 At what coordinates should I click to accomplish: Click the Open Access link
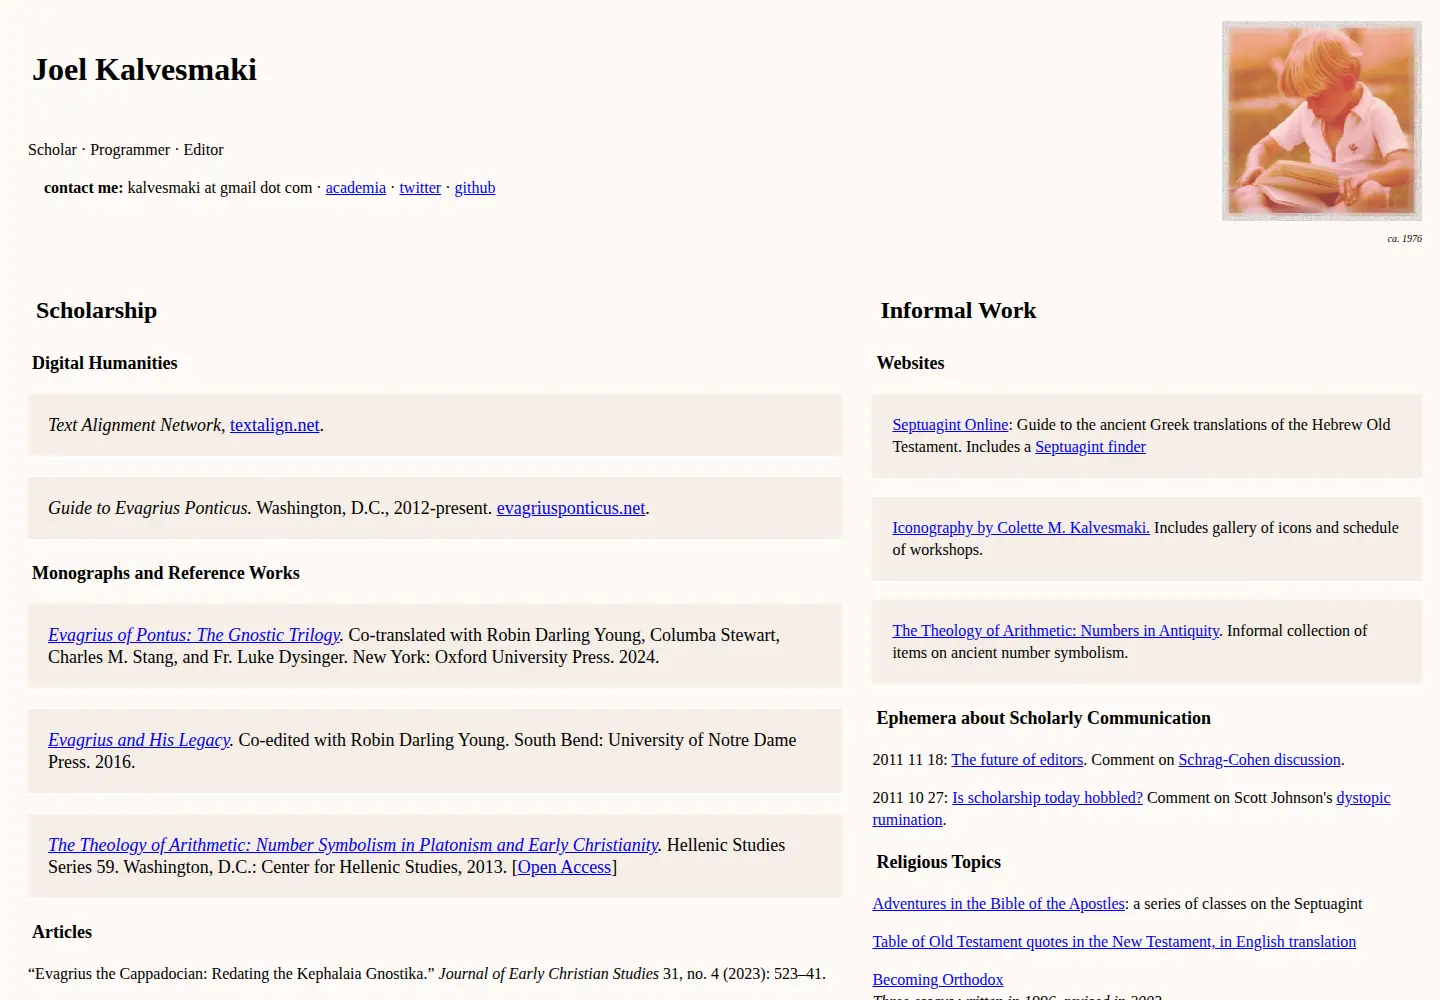coord(564,867)
